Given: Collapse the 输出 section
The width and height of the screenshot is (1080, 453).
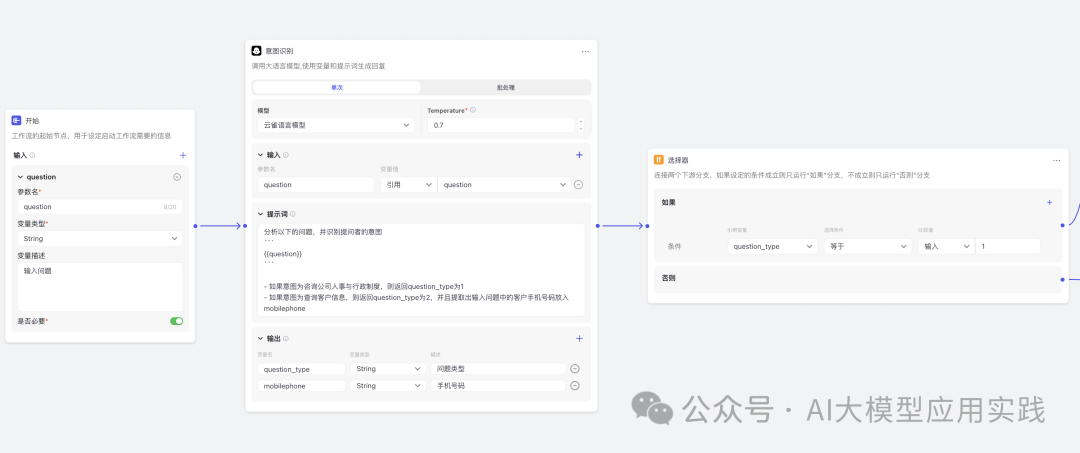Looking at the screenshot, I should click(260, 339).
